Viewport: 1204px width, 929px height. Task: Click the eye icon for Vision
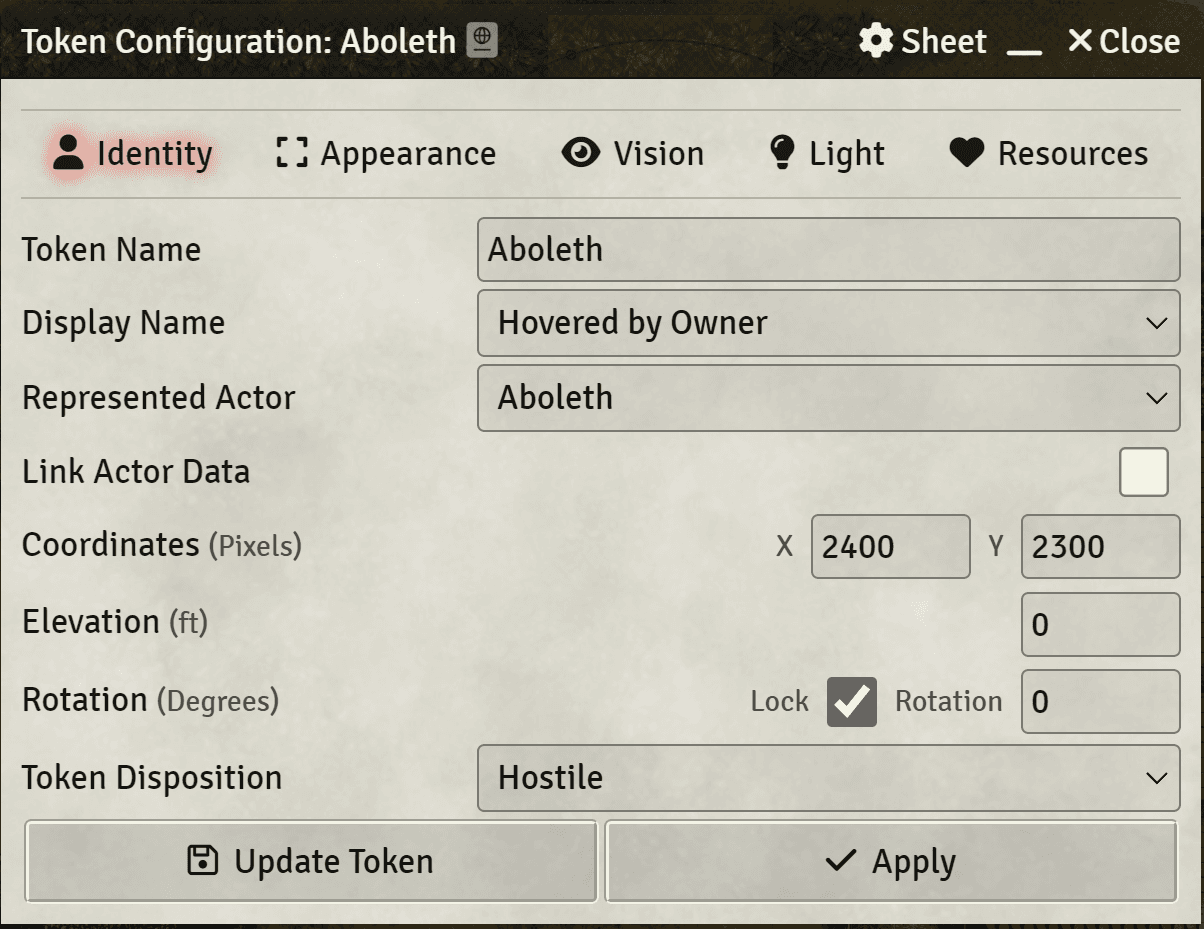[x=581, y=153]
